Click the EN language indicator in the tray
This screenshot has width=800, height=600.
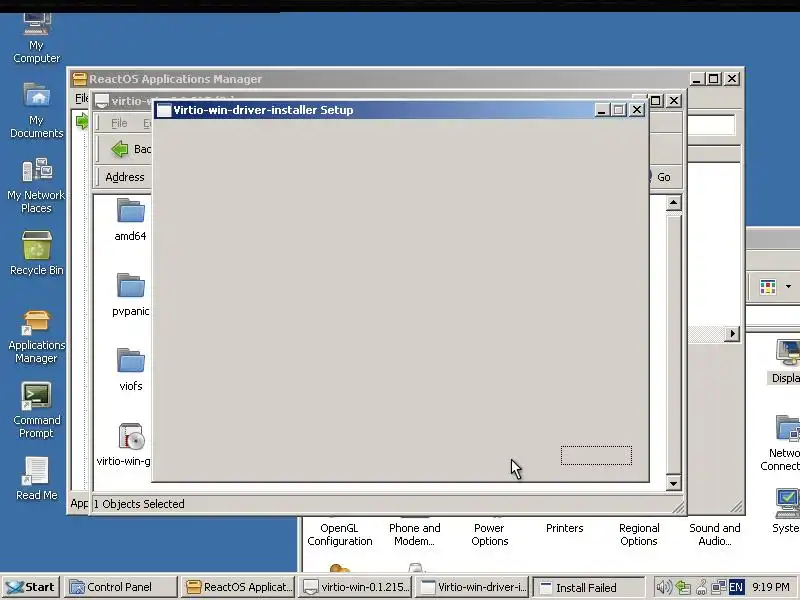pos(736,587)
